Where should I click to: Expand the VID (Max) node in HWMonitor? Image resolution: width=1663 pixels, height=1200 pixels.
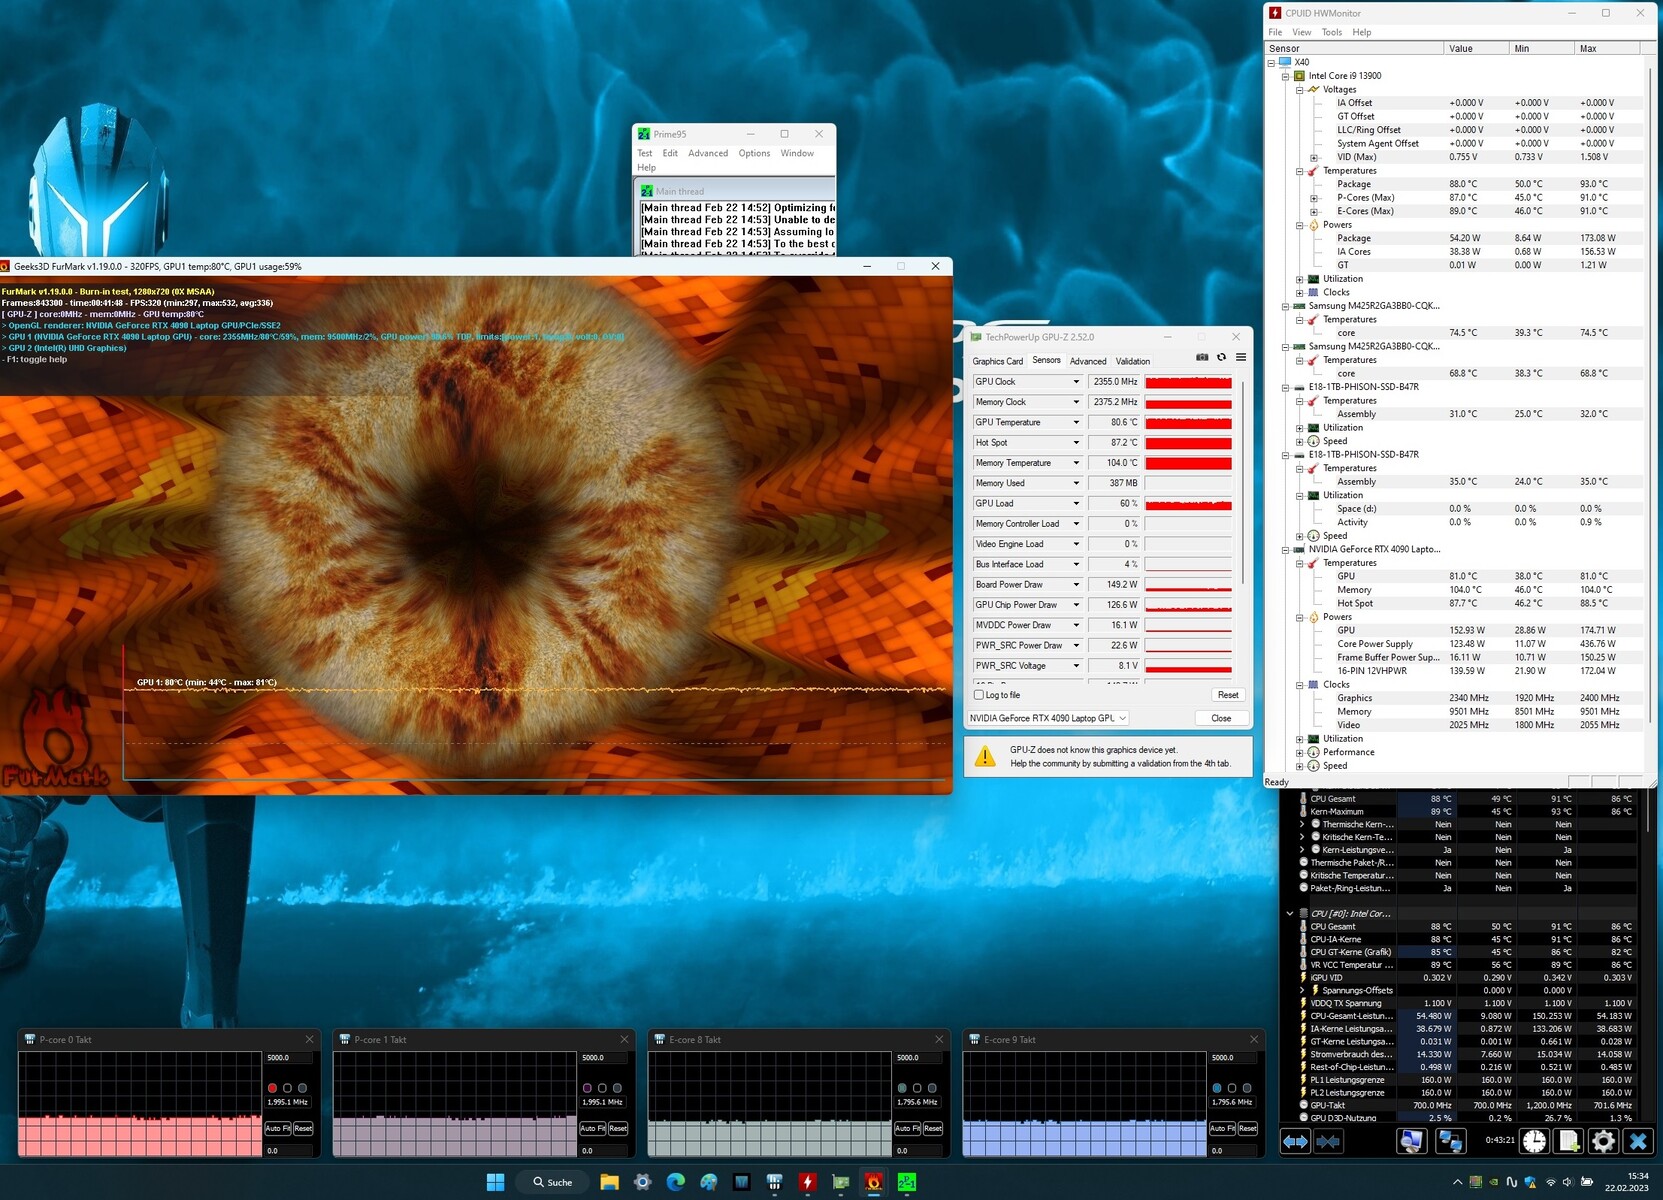click(x=1314, y=157)
